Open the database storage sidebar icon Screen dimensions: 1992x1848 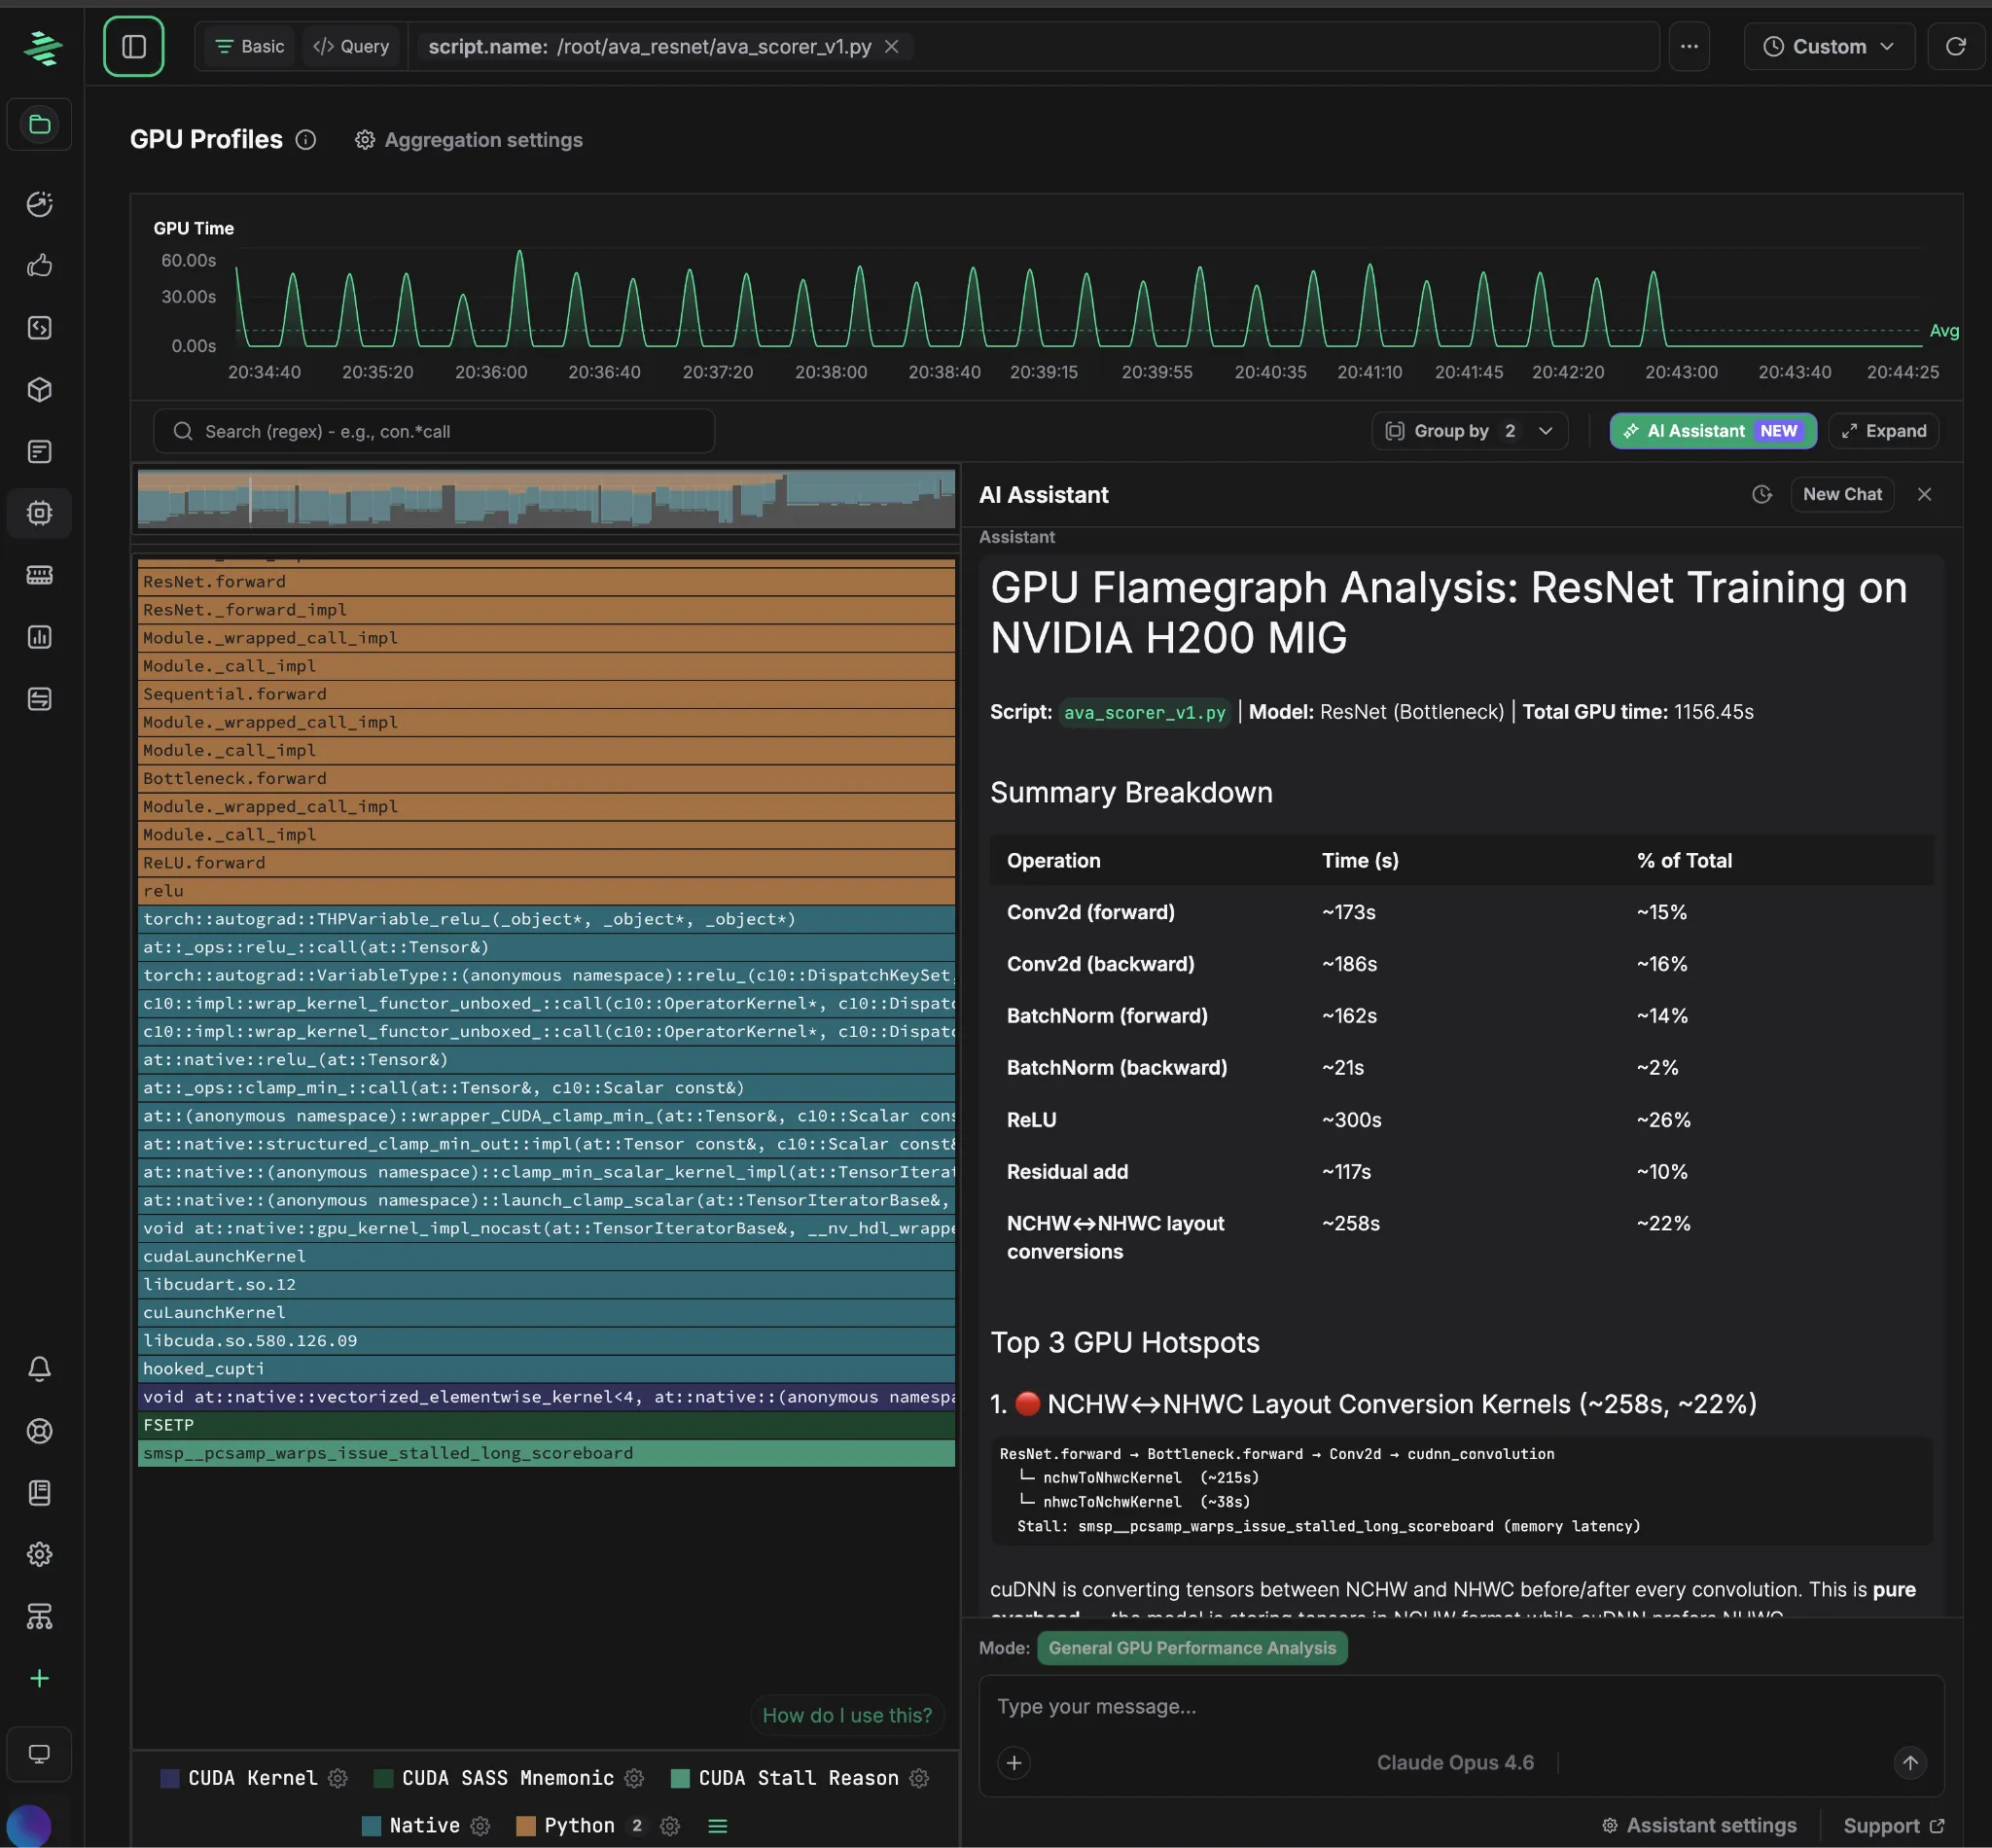tap(40, 699)
